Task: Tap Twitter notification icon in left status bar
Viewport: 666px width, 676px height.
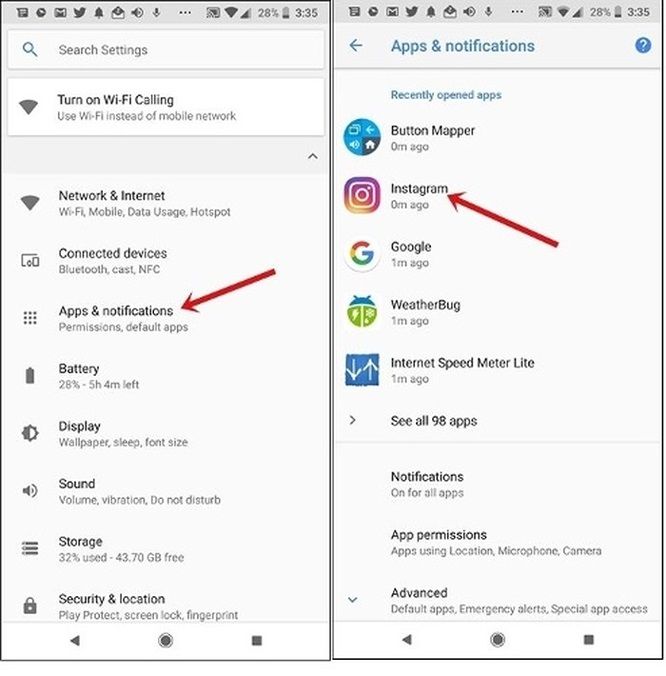Action: click(x=79, y=13)
